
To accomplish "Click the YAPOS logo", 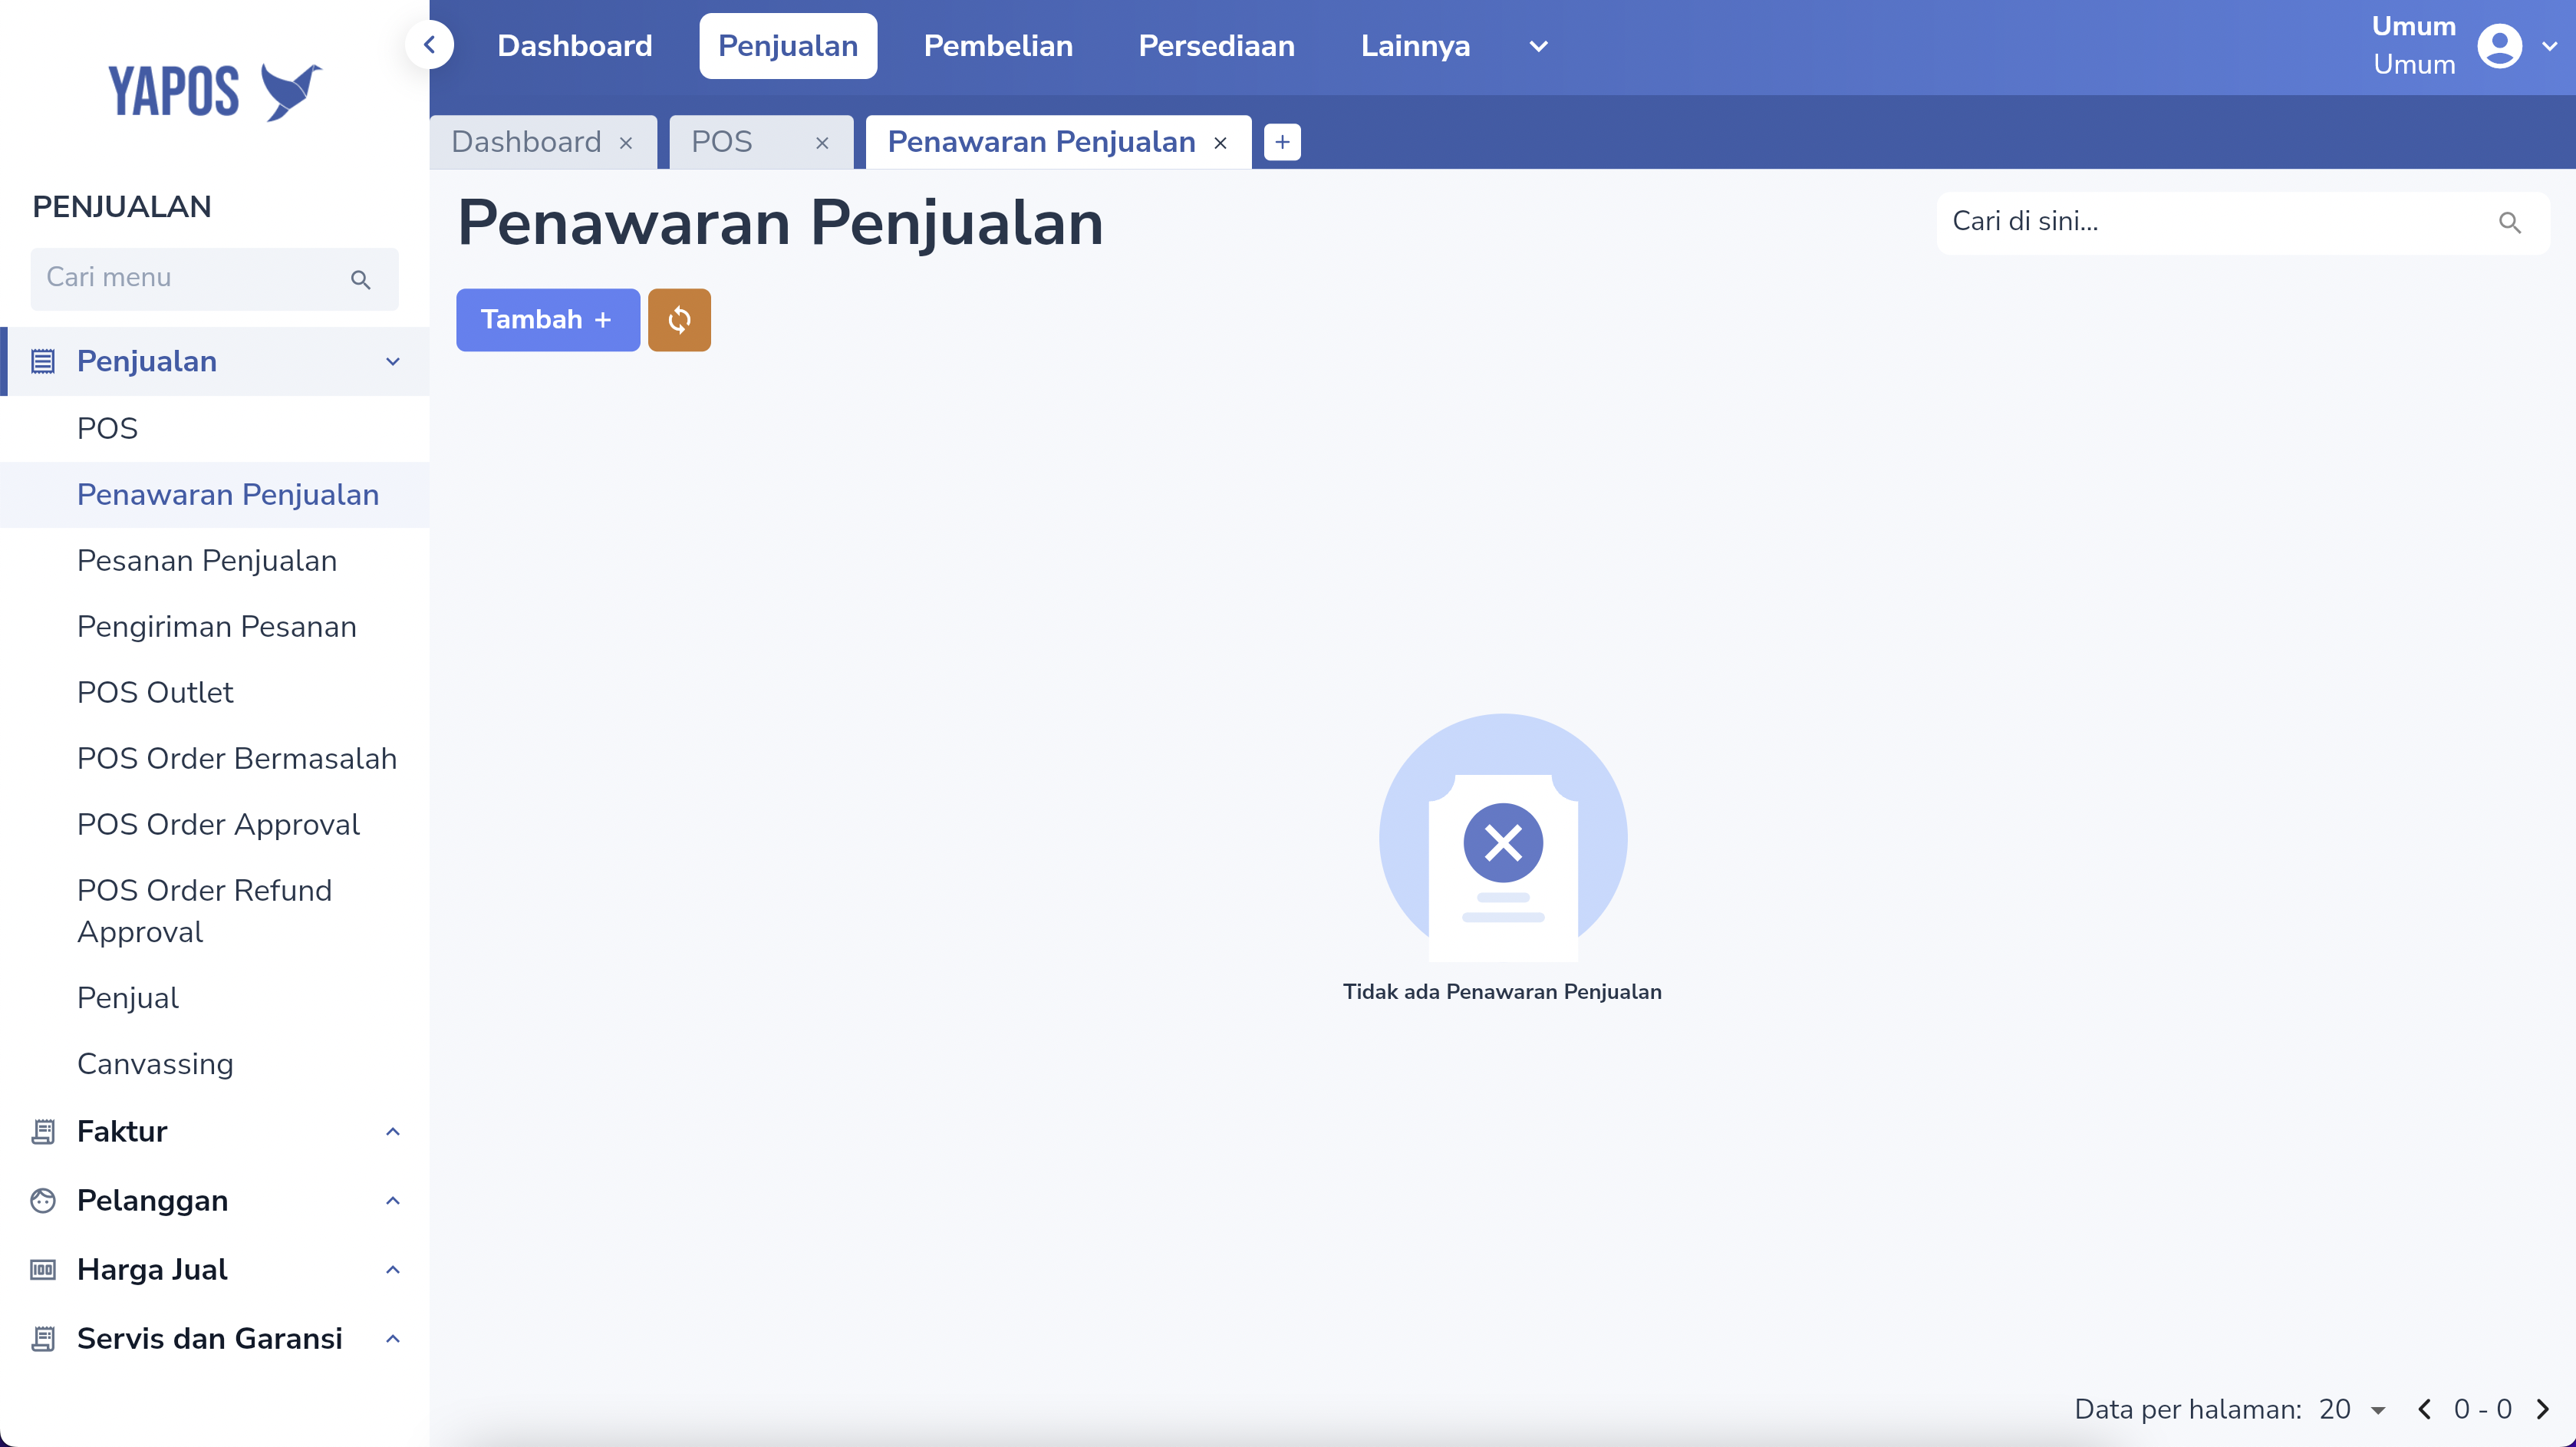I will pyautogui.click(x=215, y=91).
